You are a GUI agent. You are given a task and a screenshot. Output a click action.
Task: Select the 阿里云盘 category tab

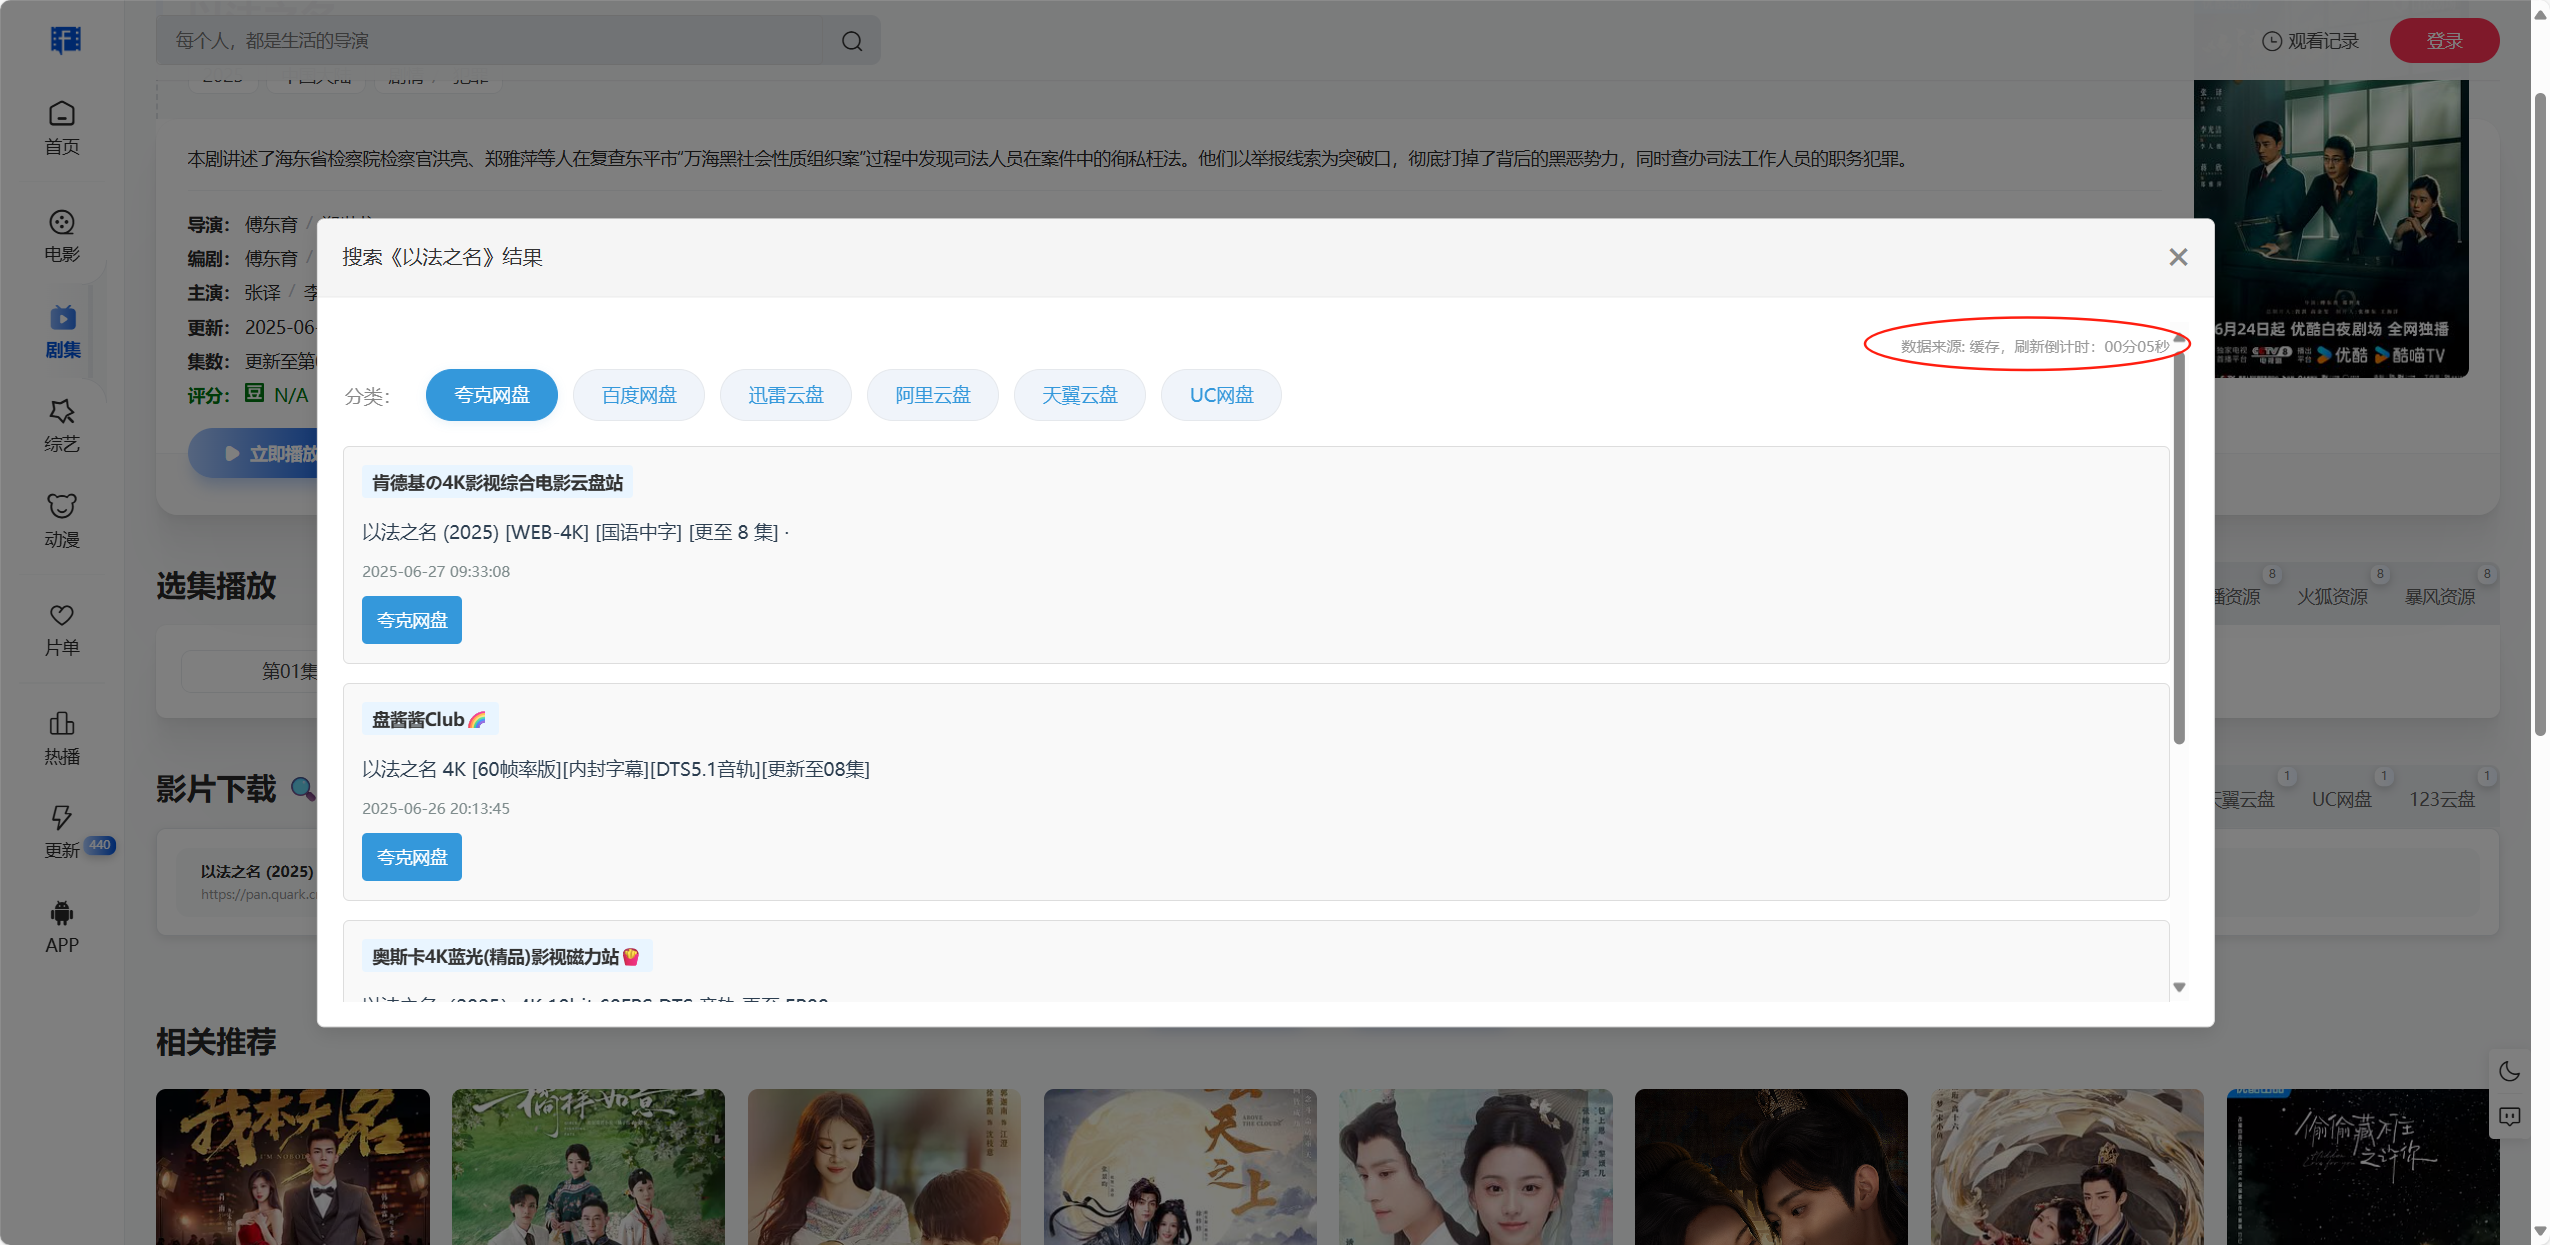(933, 395)
